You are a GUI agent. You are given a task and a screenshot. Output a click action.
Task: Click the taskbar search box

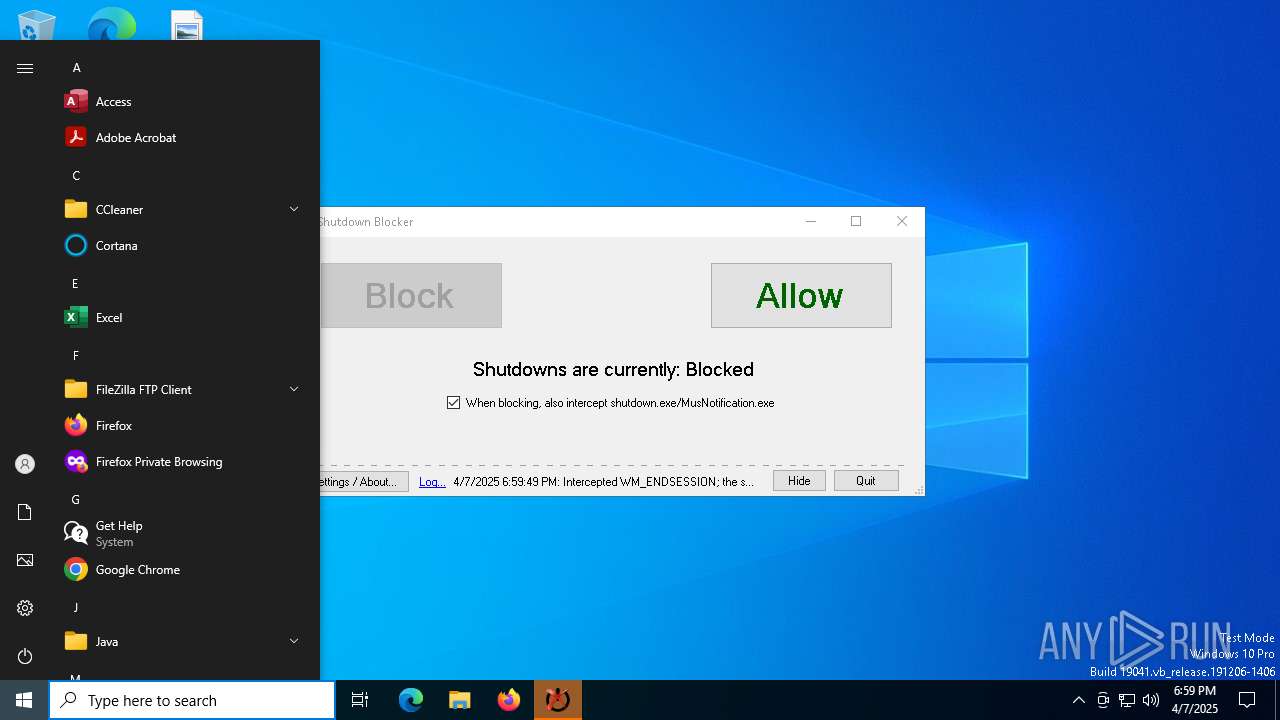point(192,700)
